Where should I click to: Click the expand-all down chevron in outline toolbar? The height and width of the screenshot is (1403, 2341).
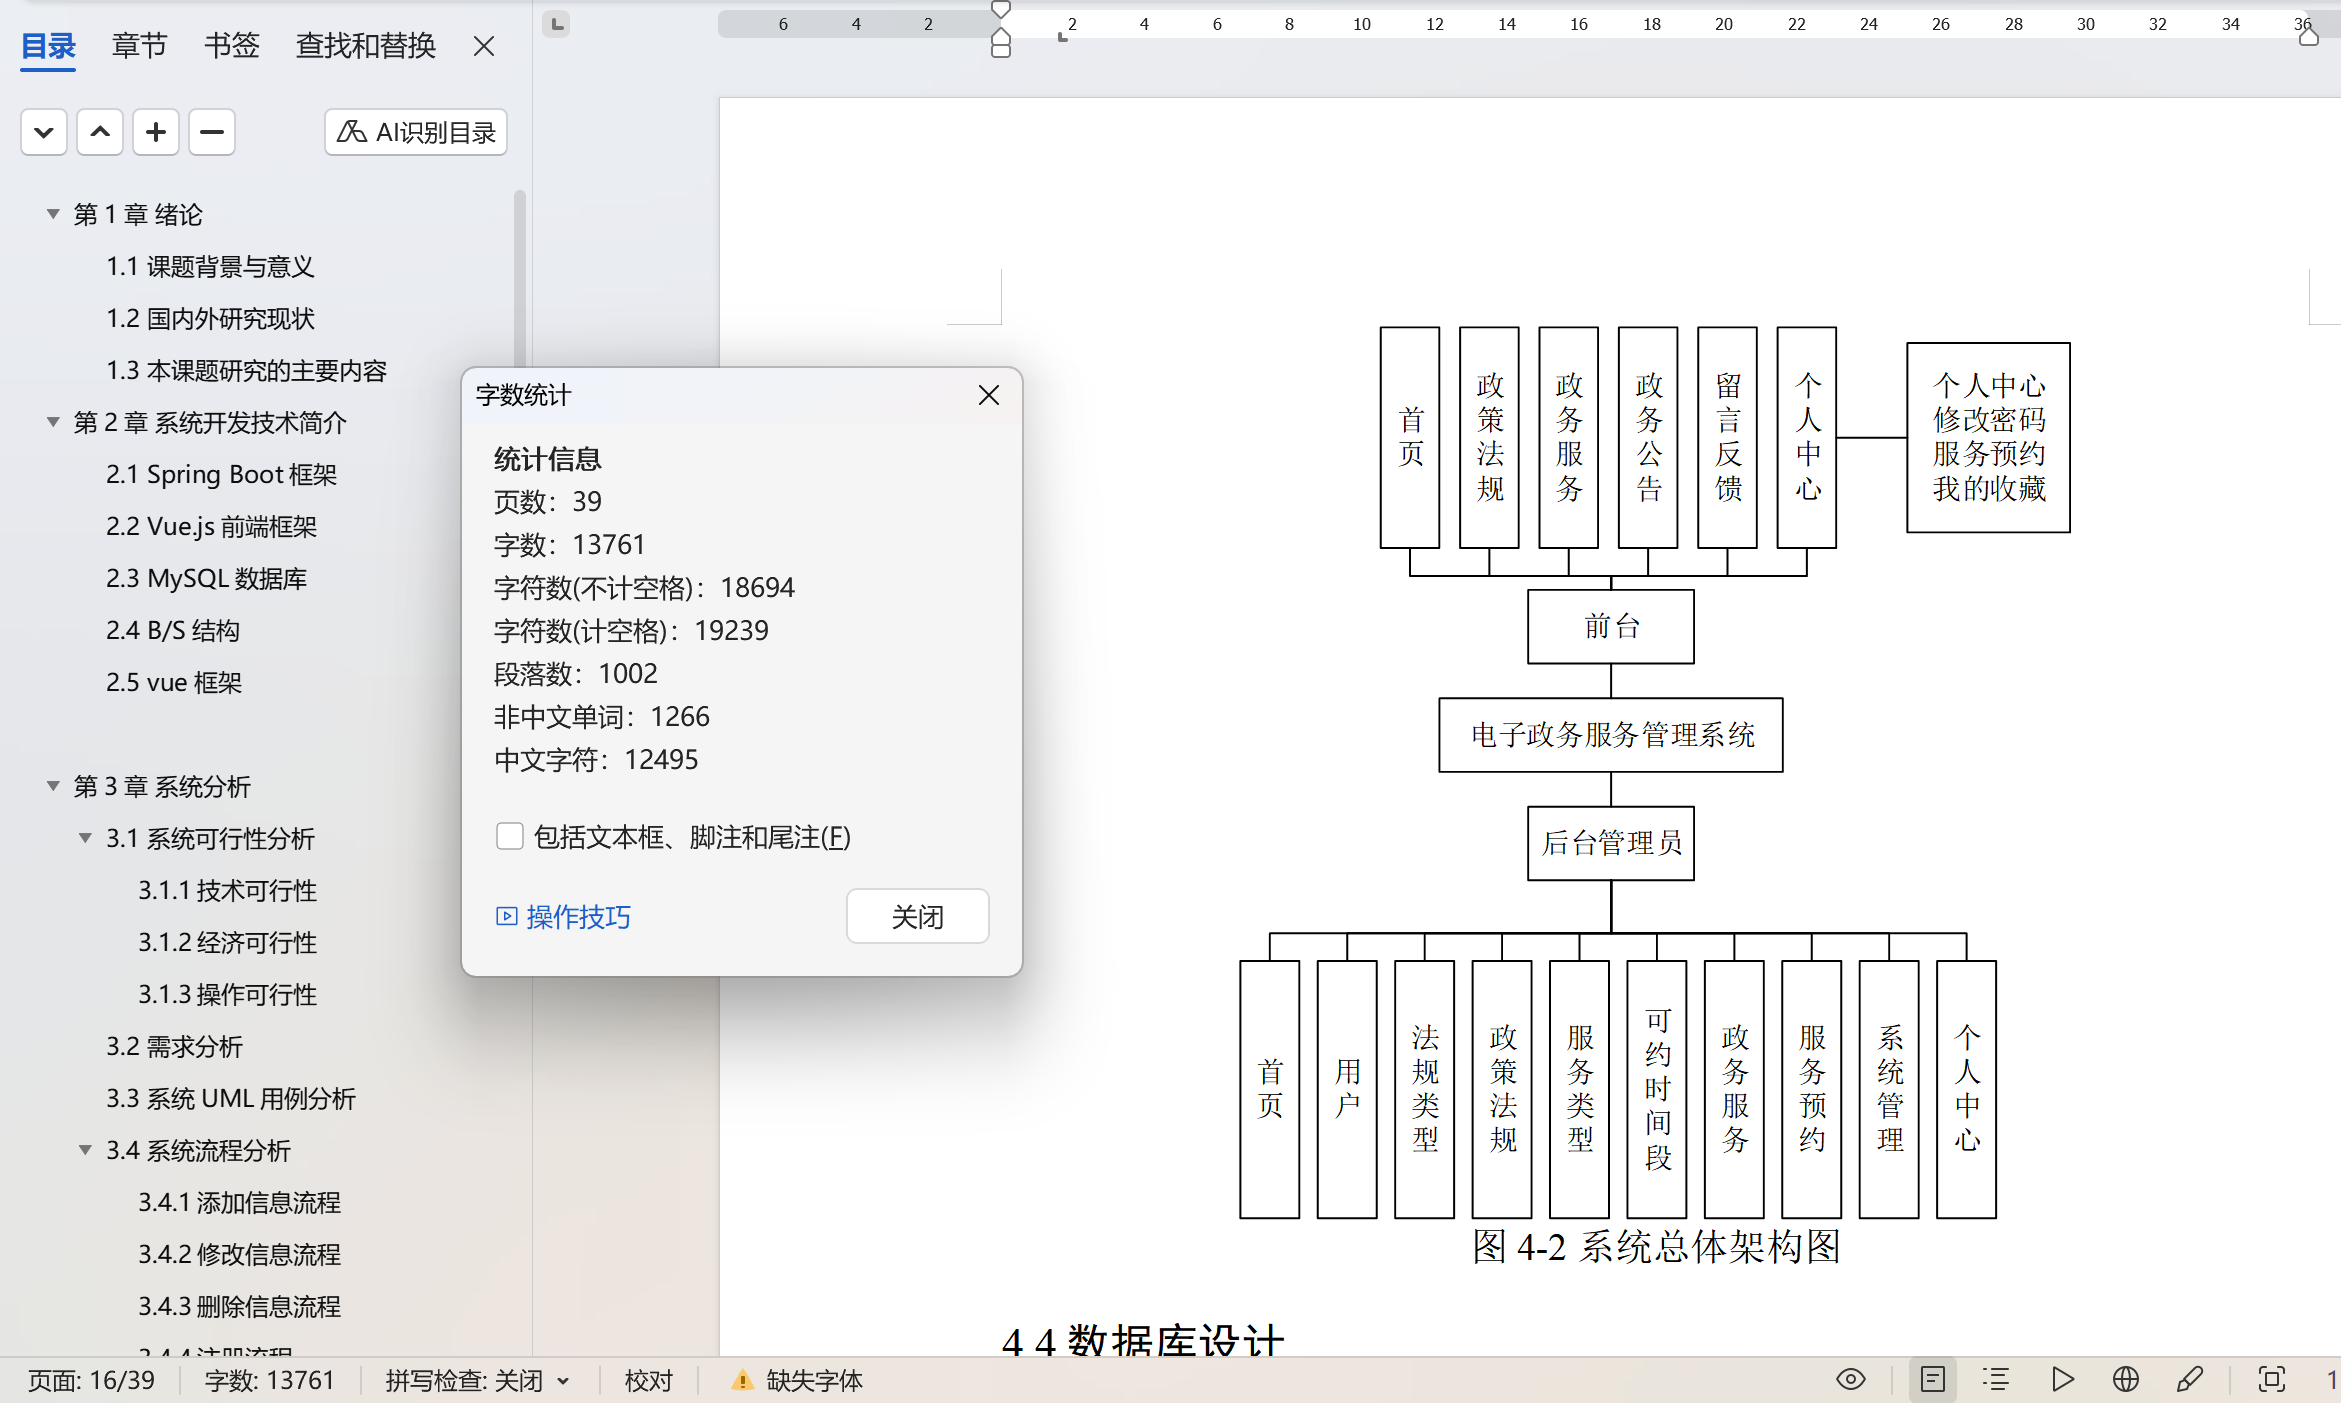tap(44, 132)
